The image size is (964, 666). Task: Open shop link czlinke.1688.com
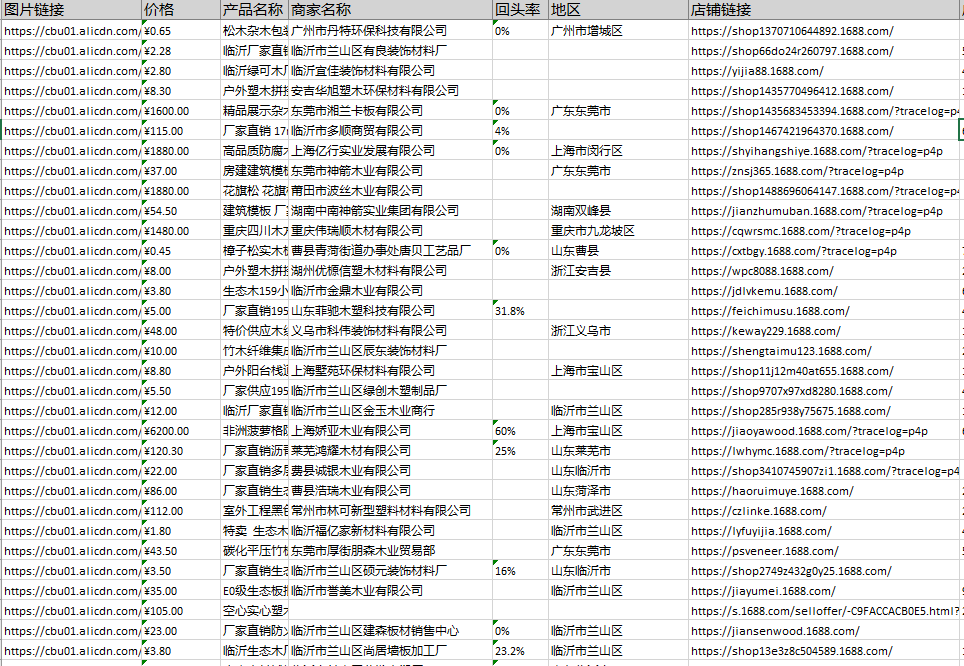pos(759,511)
